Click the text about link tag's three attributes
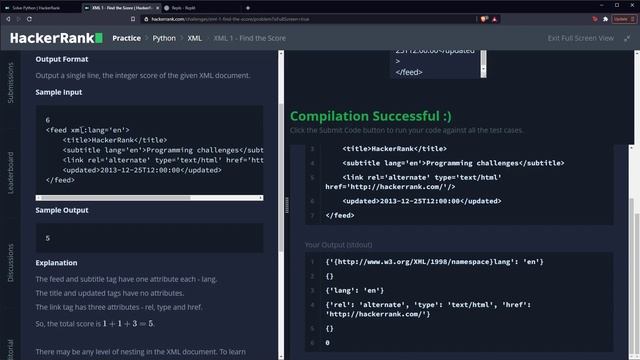Viewport: 640px width, 360px height. coord(119,307)
